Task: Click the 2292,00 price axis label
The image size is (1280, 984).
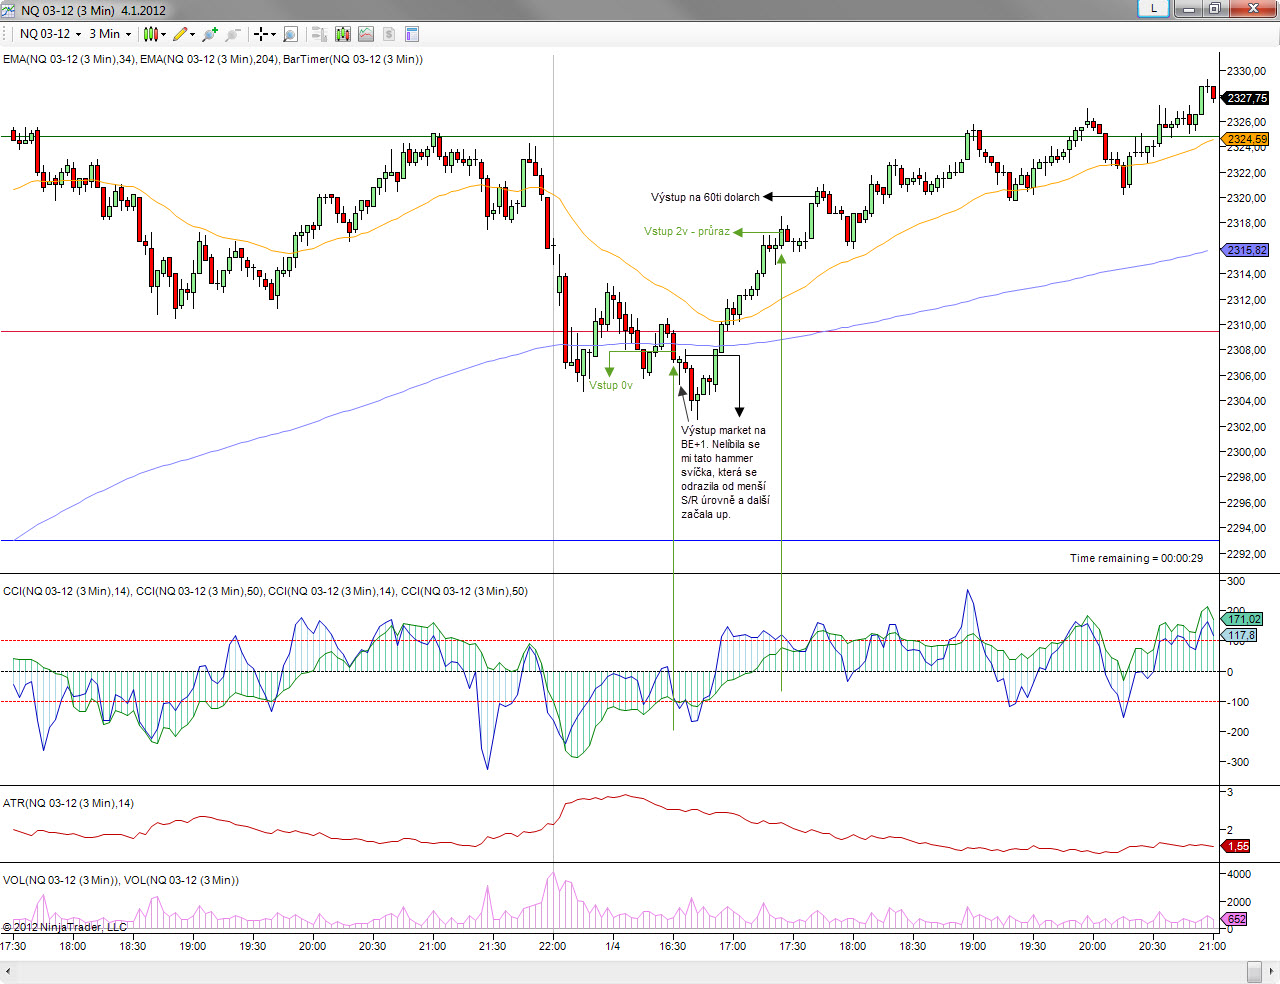Action: click(x=1247, y=554)
